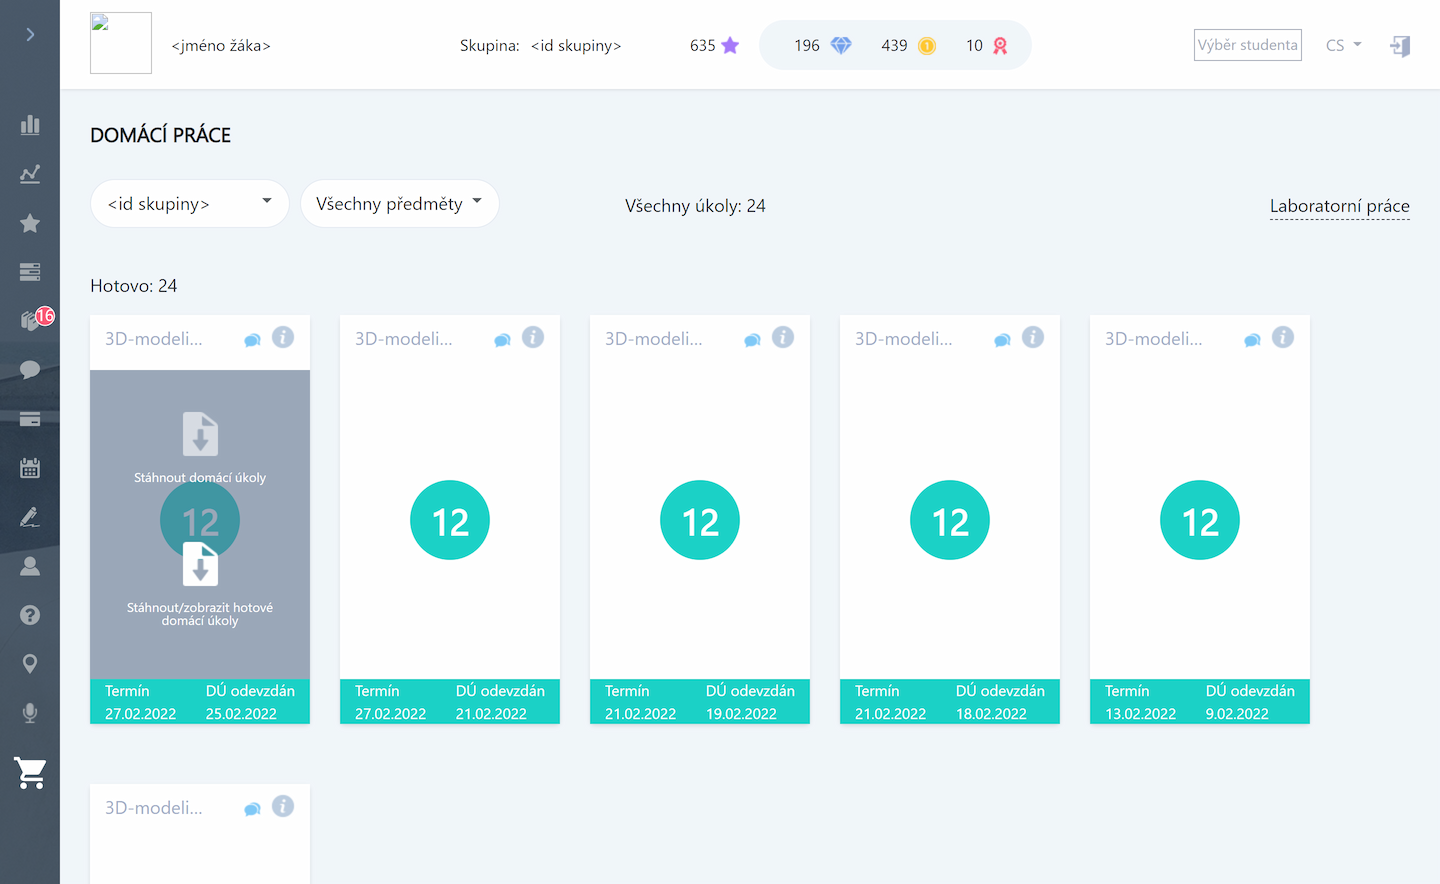Click the 'Všechny úkoly: 24' text
The height and width of the screenshot is (884, 1440).
pos(695,205)
